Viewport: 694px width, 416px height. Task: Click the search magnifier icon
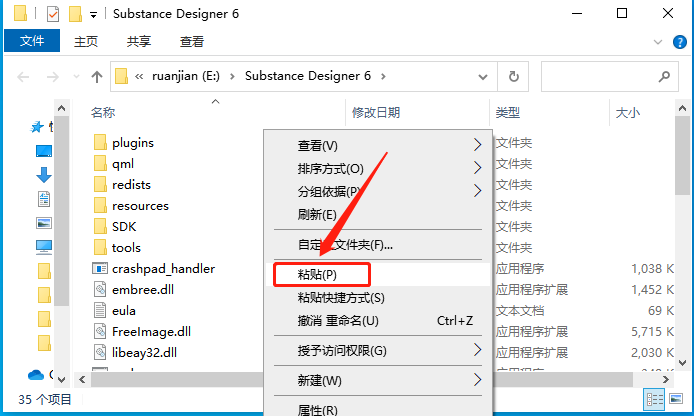(664, 77)
